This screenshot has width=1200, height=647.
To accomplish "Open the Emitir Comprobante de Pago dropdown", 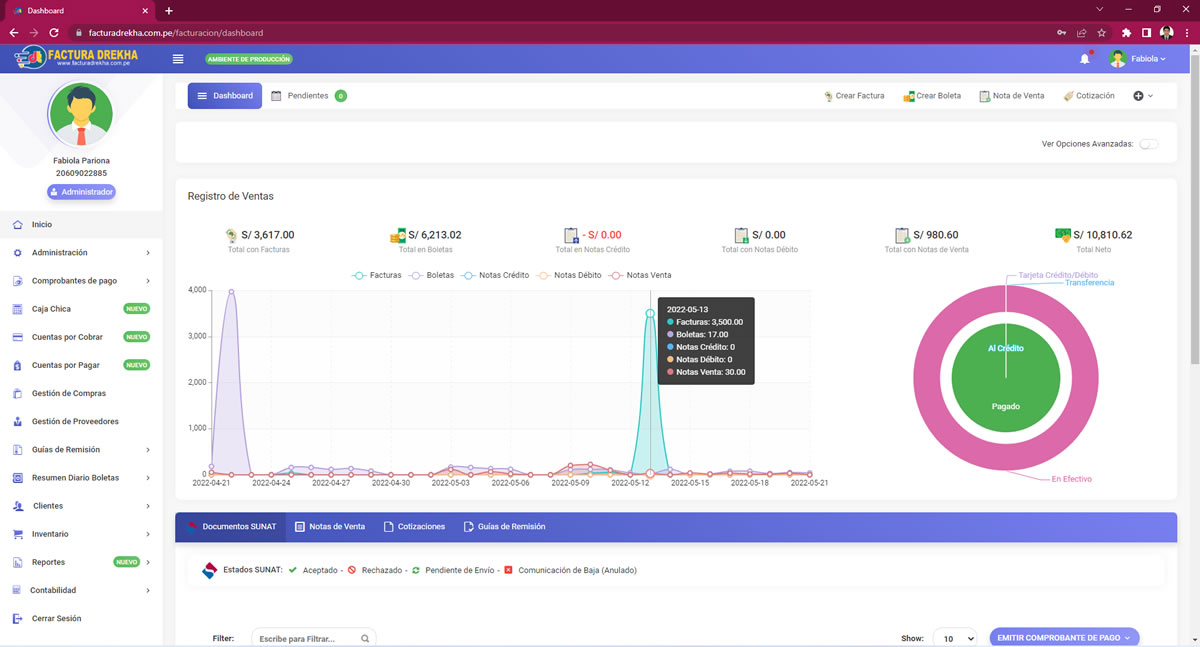I will [x=1064, y=638].
